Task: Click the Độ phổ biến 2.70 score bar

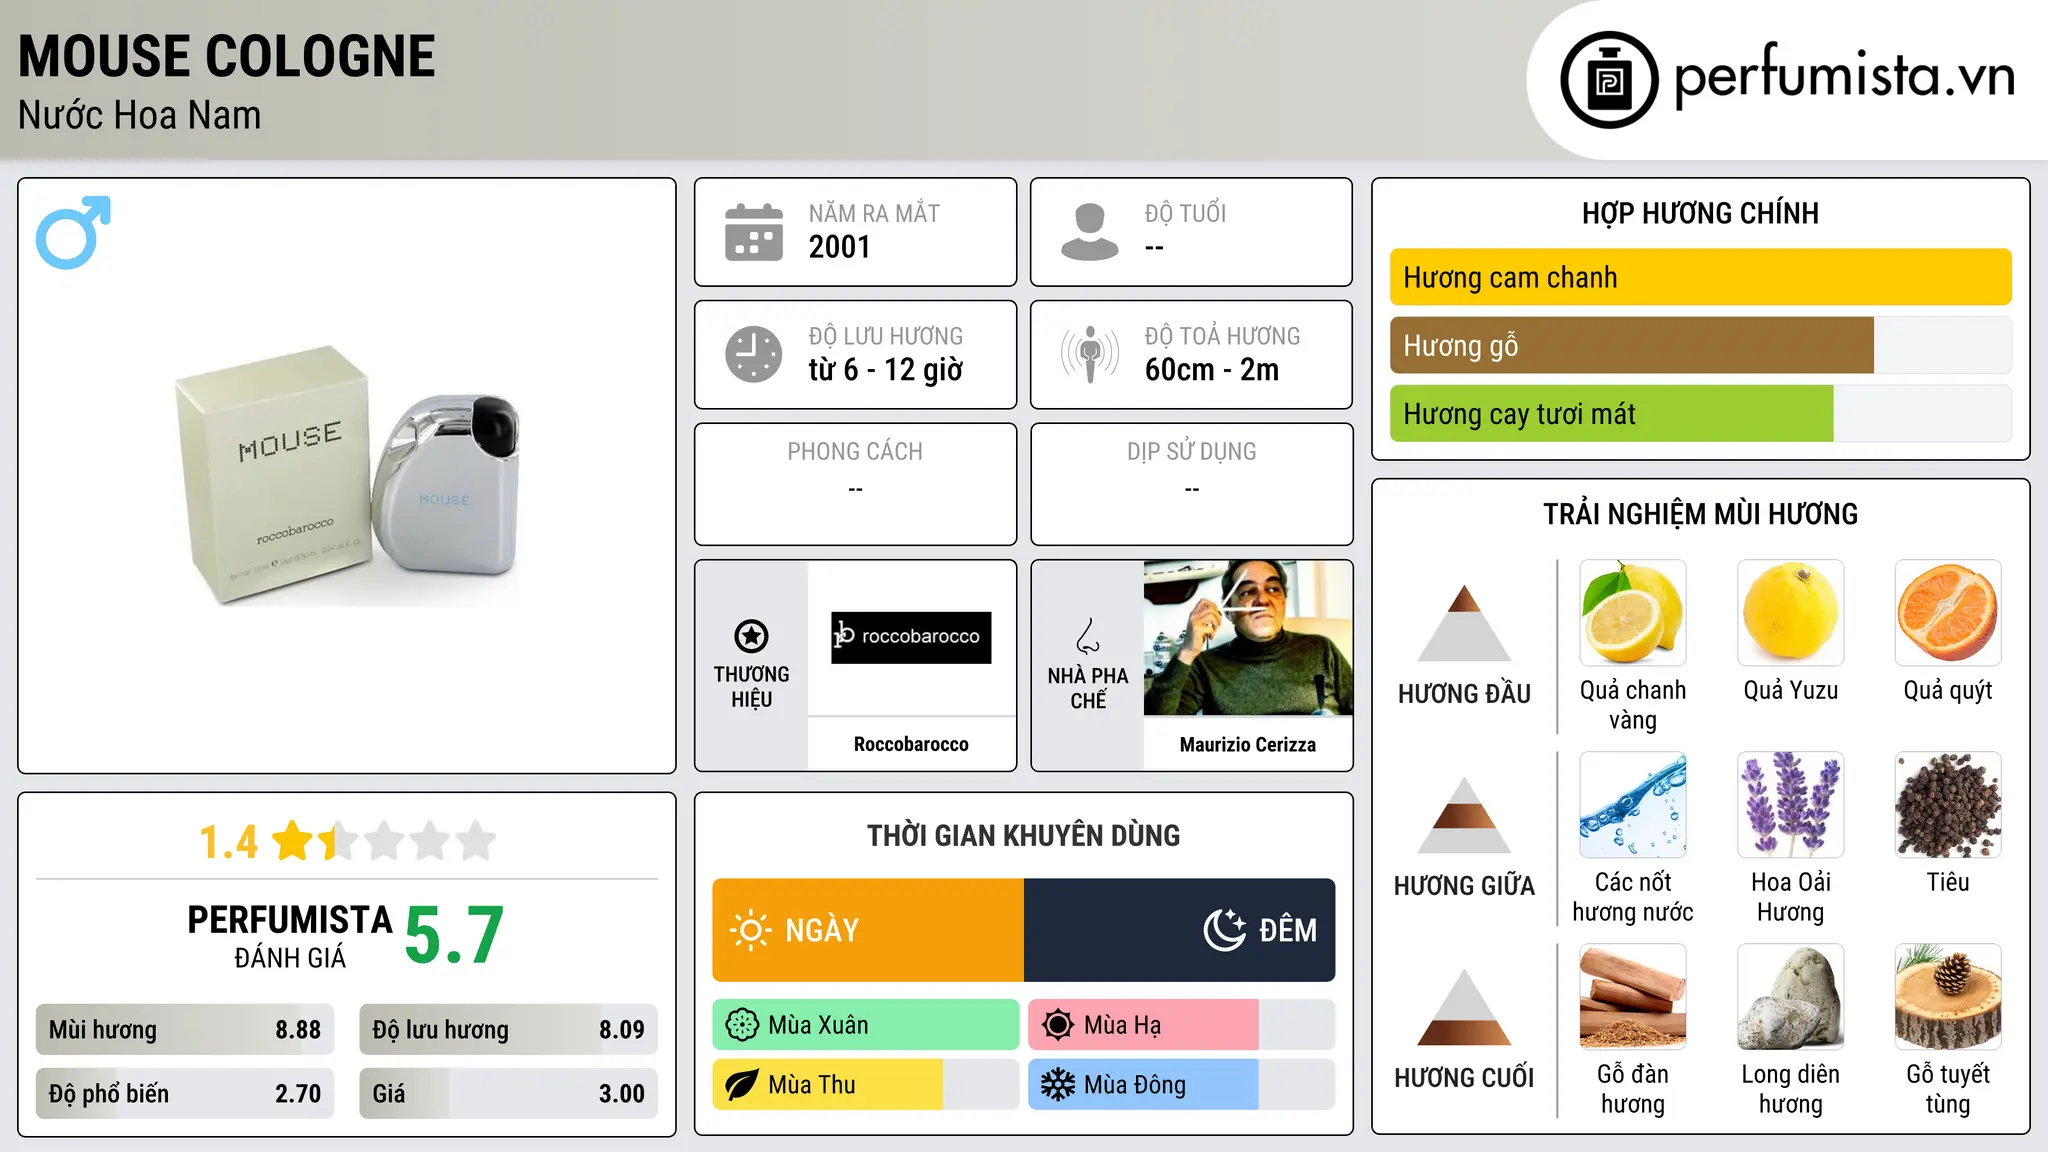Action: [185, 1094]
